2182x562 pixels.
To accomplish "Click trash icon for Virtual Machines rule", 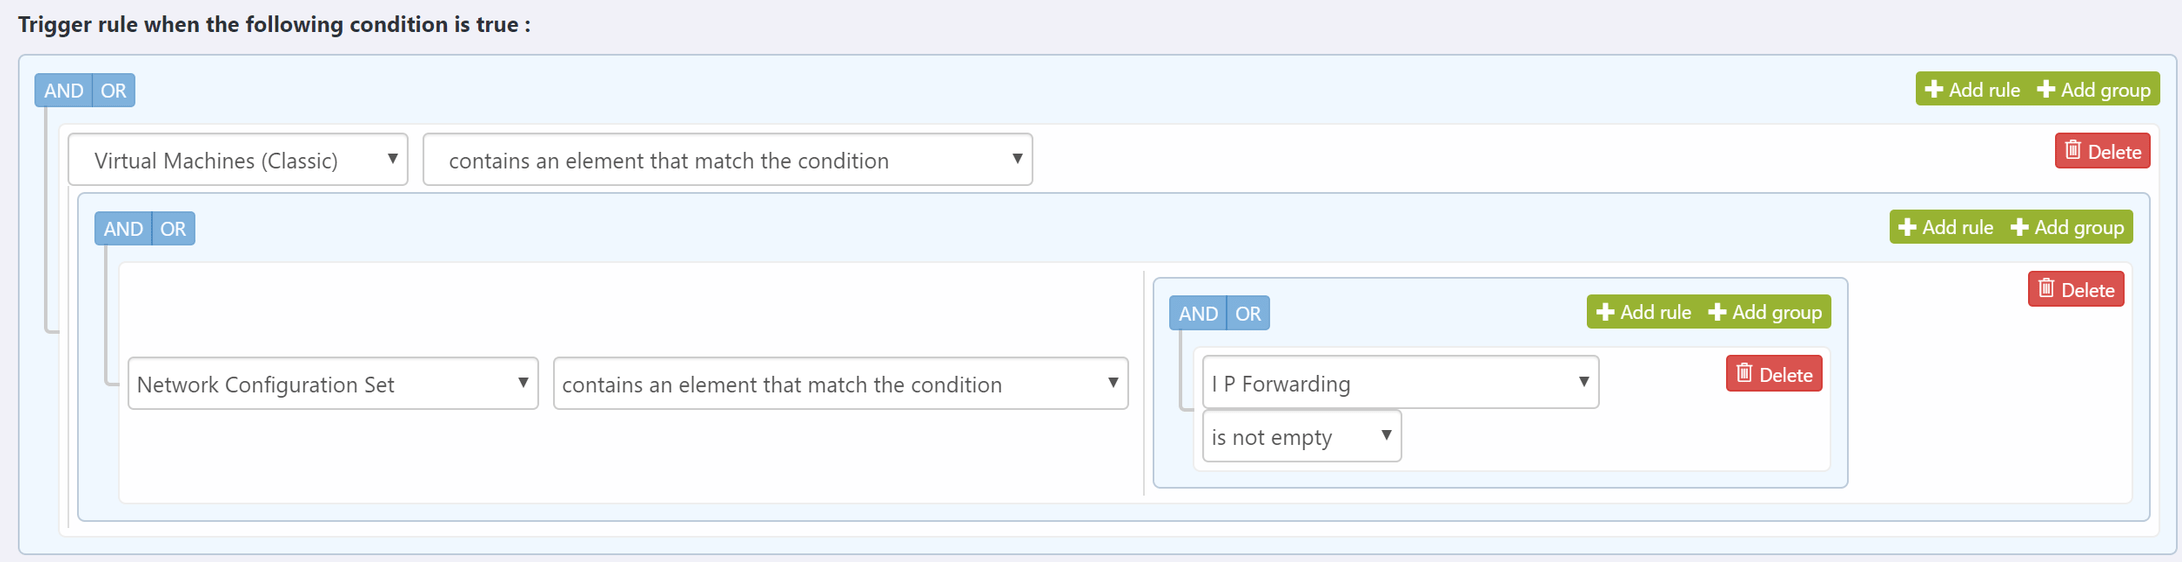I will [x=2073, y=151].
